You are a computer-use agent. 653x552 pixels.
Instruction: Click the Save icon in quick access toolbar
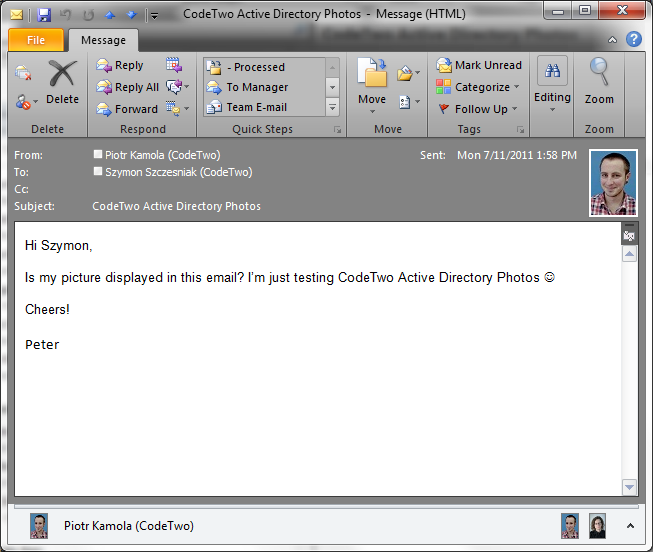[x=44, y=15]
